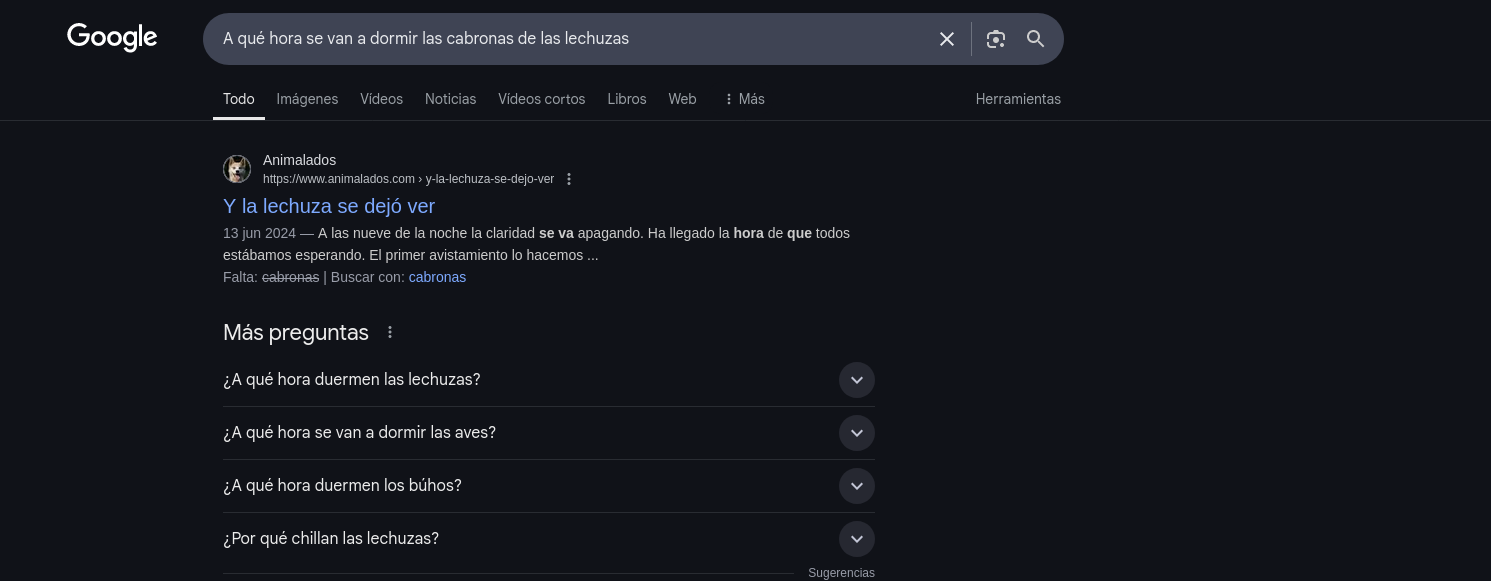The image size is (1491, 581).
Task: Click the Sugerencias feedback link
Action: tap(841, 573)
